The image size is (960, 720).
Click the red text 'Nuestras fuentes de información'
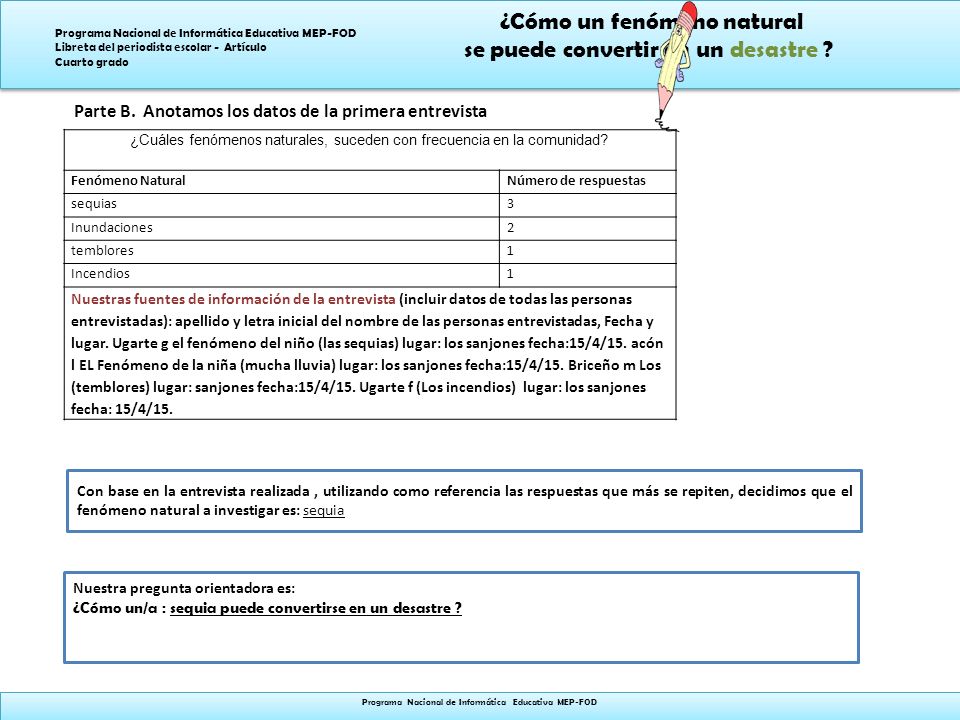233,299
